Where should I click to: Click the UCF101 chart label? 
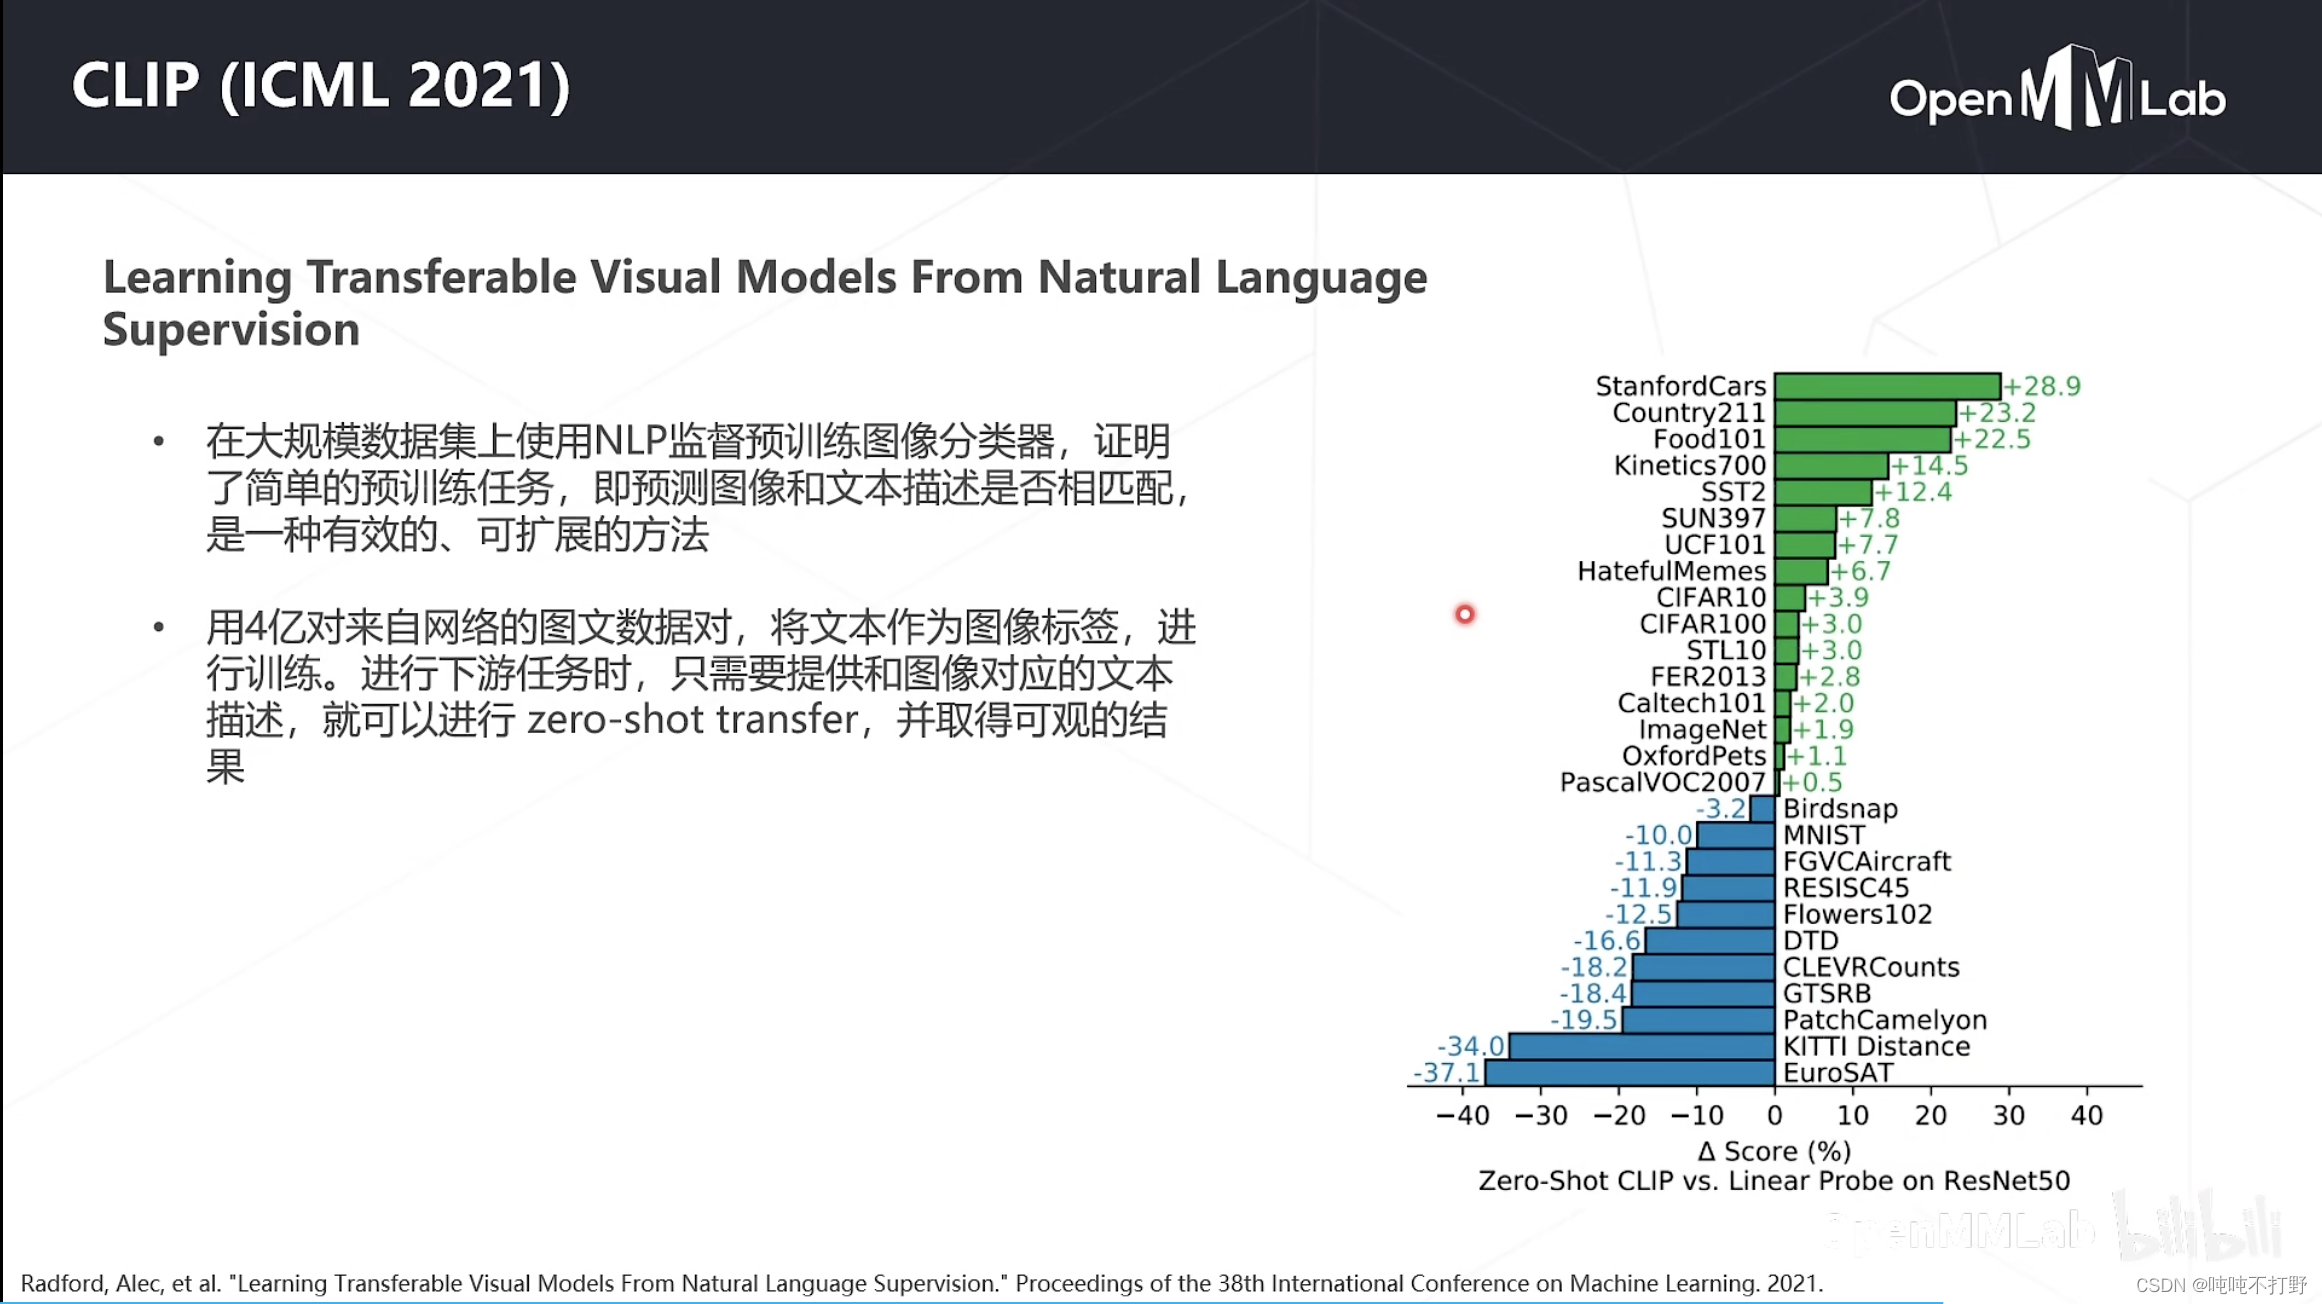[1715, 544]
